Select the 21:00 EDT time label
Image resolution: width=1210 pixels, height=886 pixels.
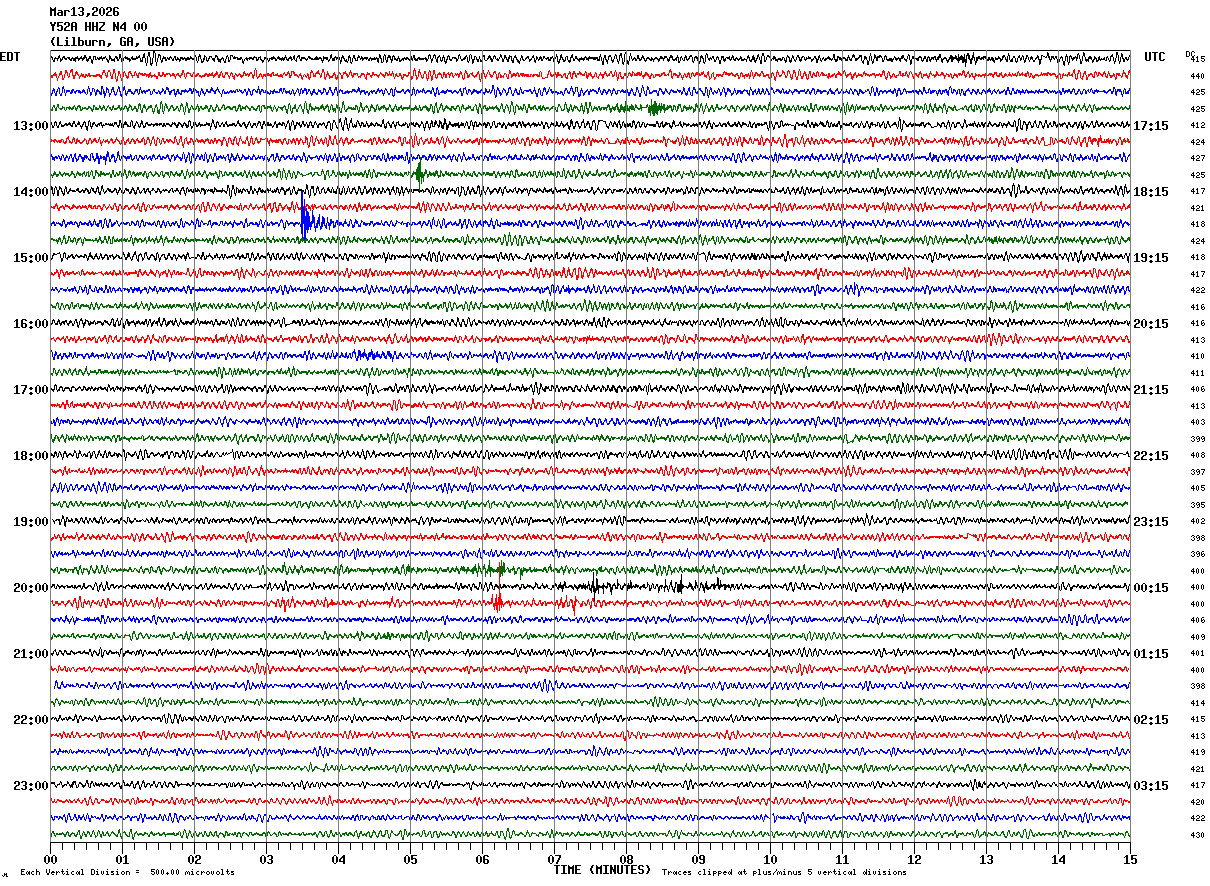[x=31, y=654]
